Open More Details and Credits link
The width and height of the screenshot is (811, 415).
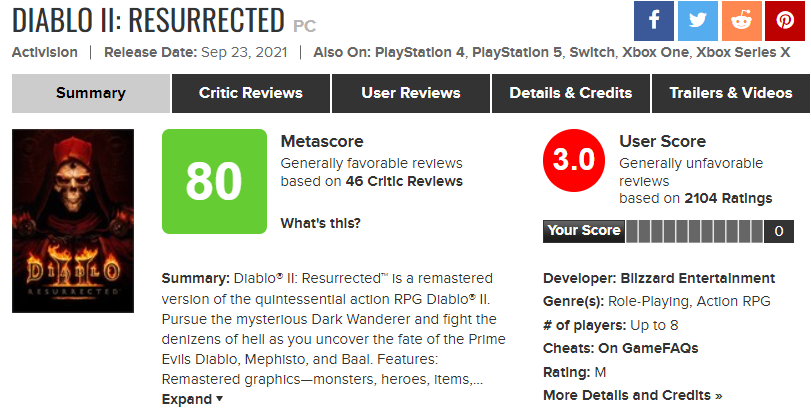point(632,395)
